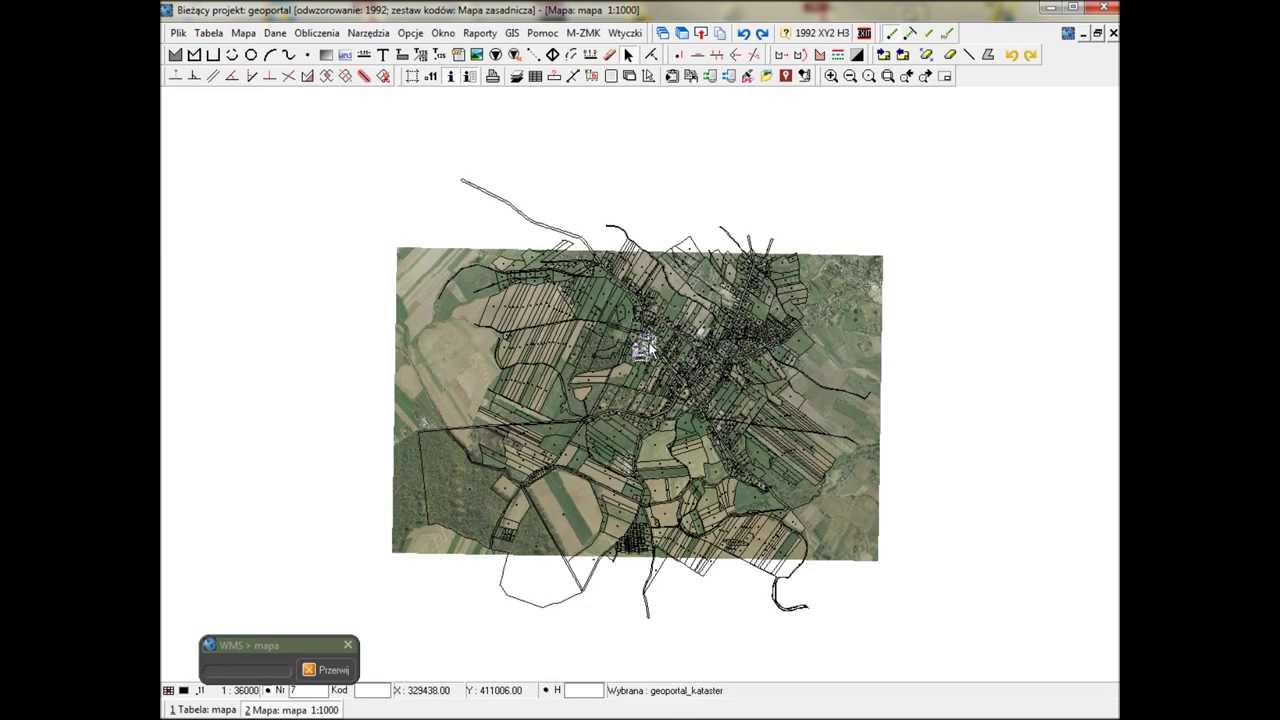Open the GIS menu
Image resolution: width=1280 pixels, height=720 pixels.
[x=512, y=33]
